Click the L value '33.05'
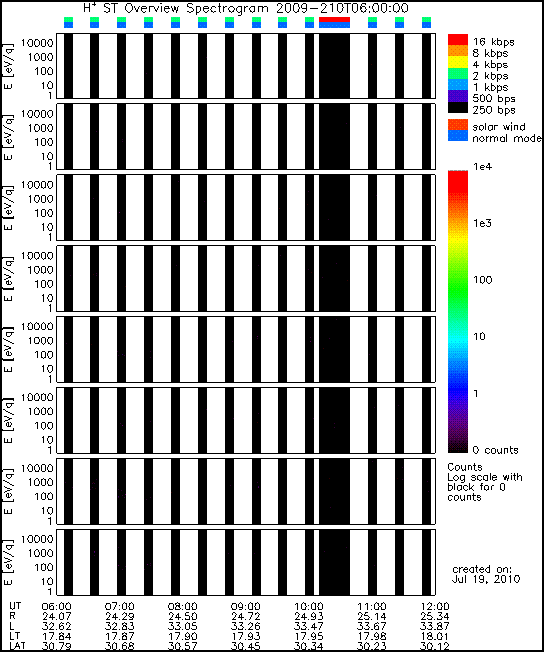544x652 pixels. point(183,627)
